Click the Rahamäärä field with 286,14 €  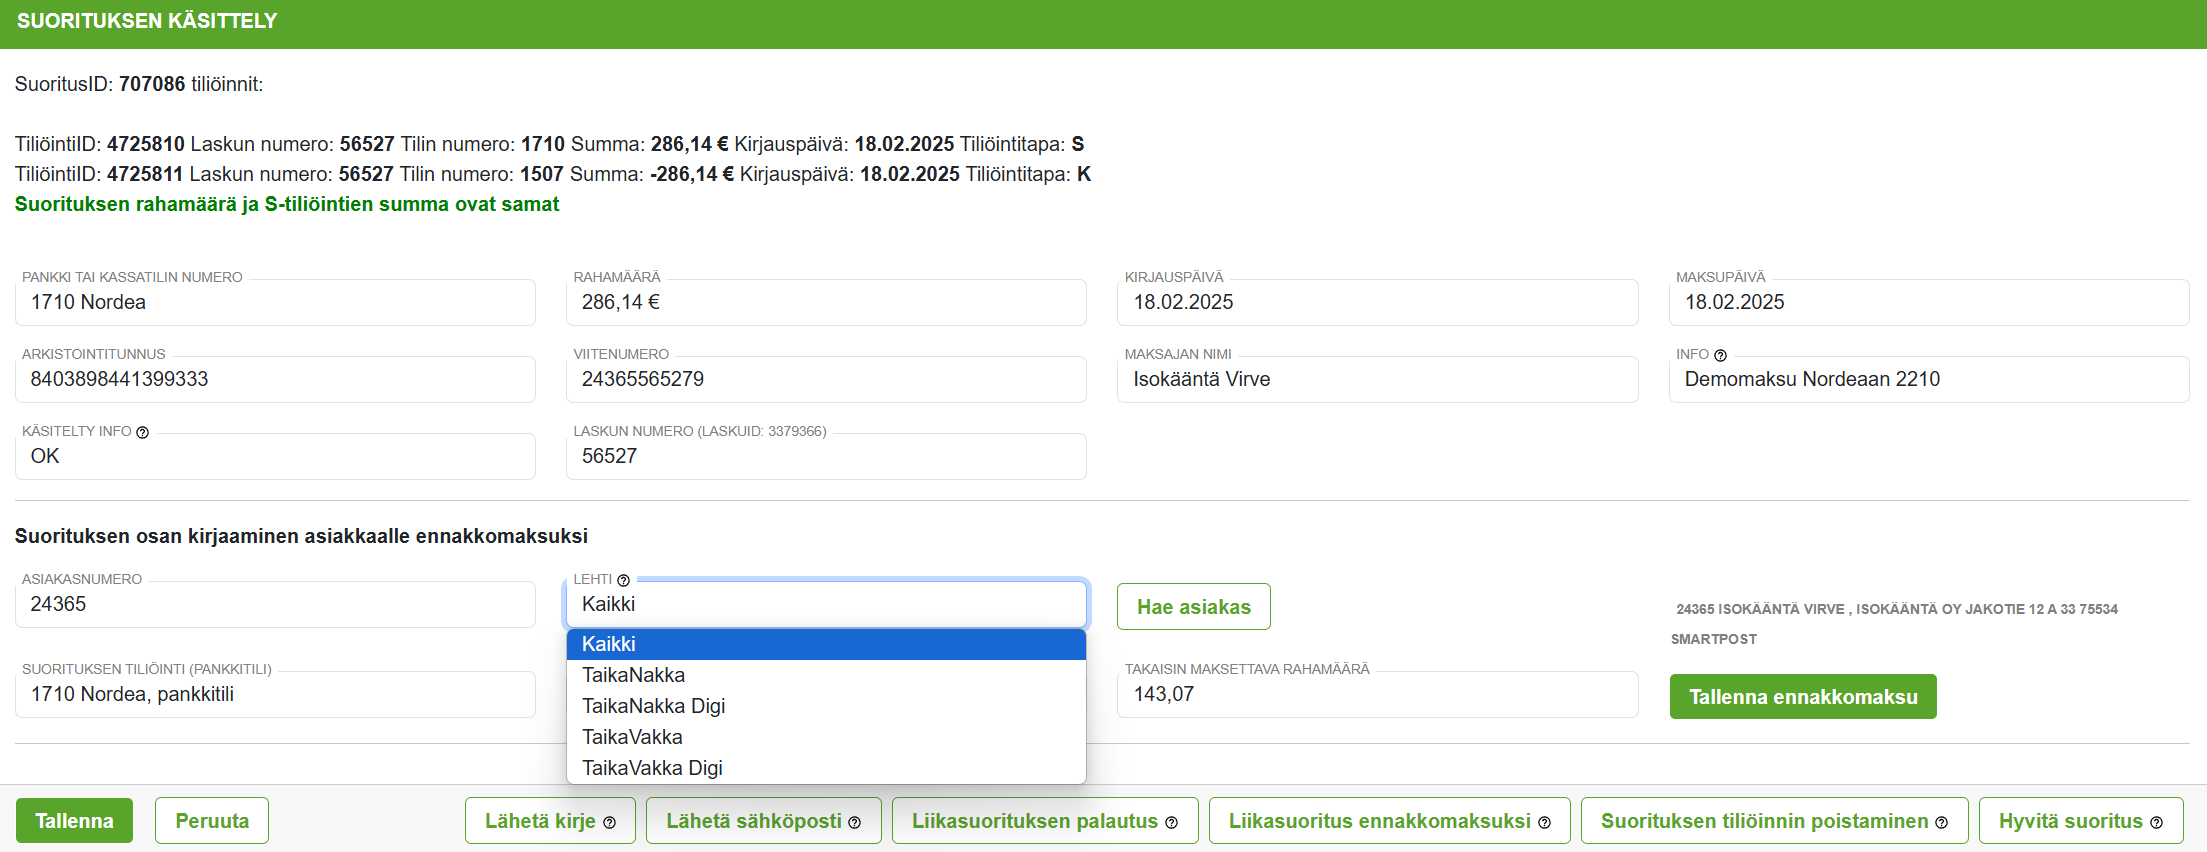click(826, 302)
